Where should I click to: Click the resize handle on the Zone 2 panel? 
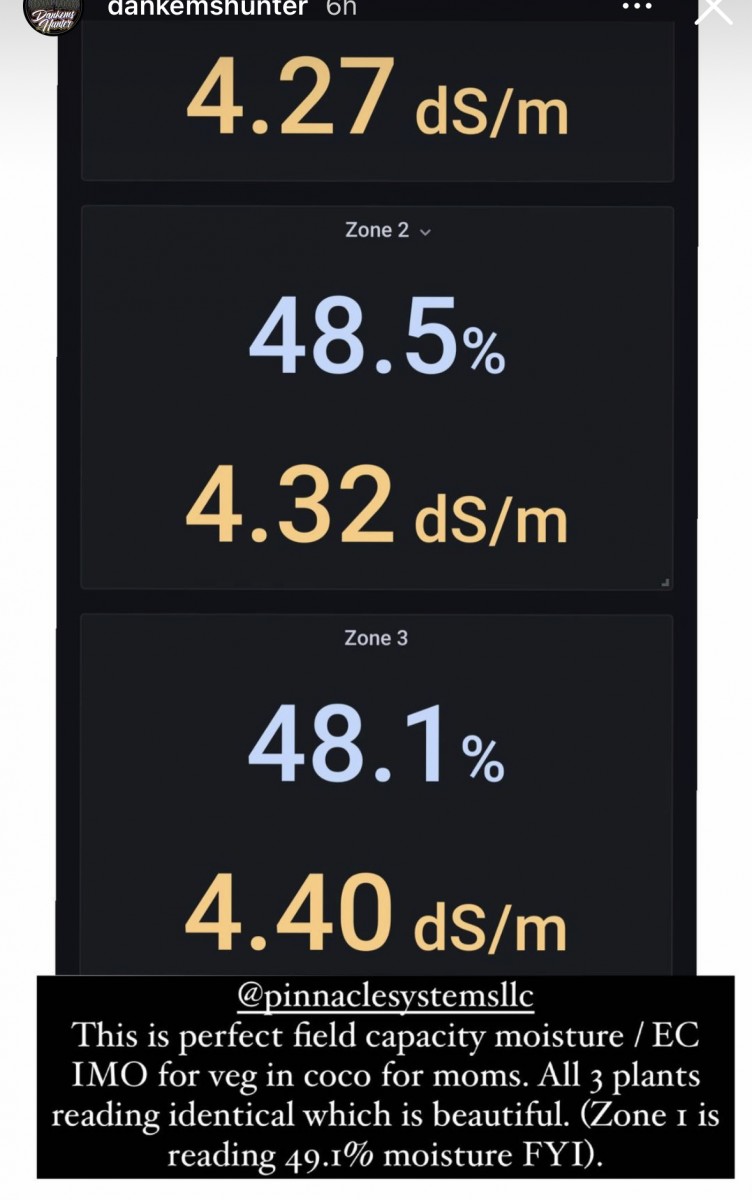tap(665, 582)
